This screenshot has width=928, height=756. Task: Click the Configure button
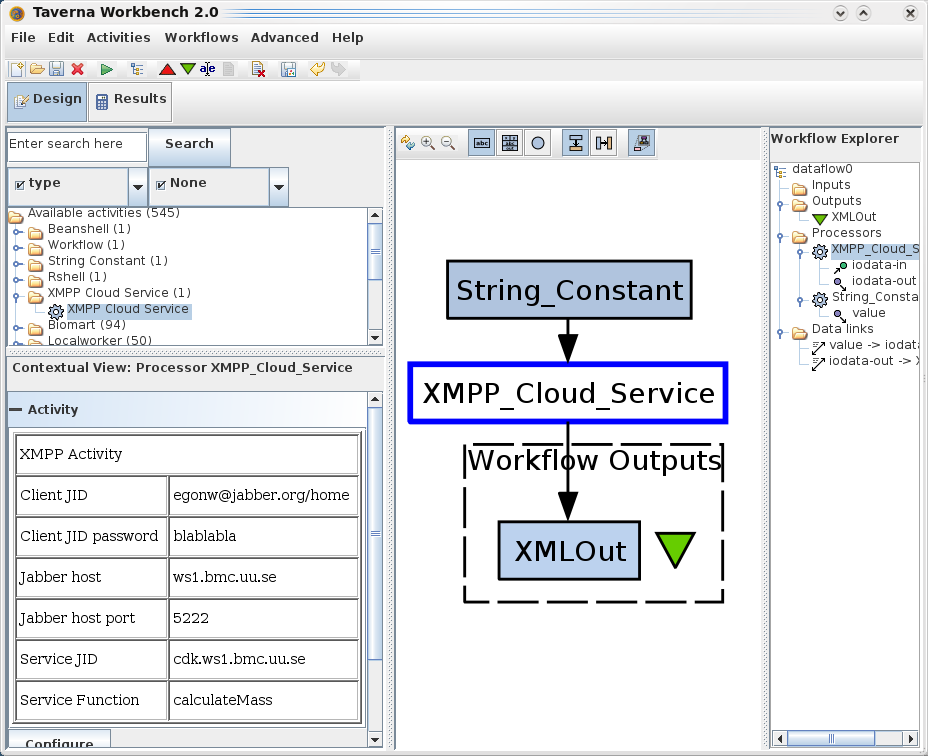click(x=59, y=743)
